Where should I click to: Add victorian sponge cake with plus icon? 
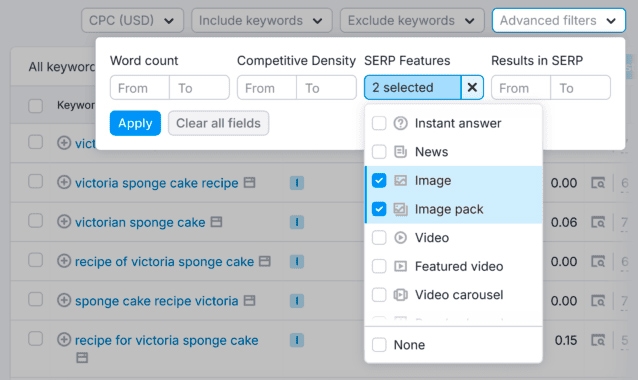pos(64,222)
